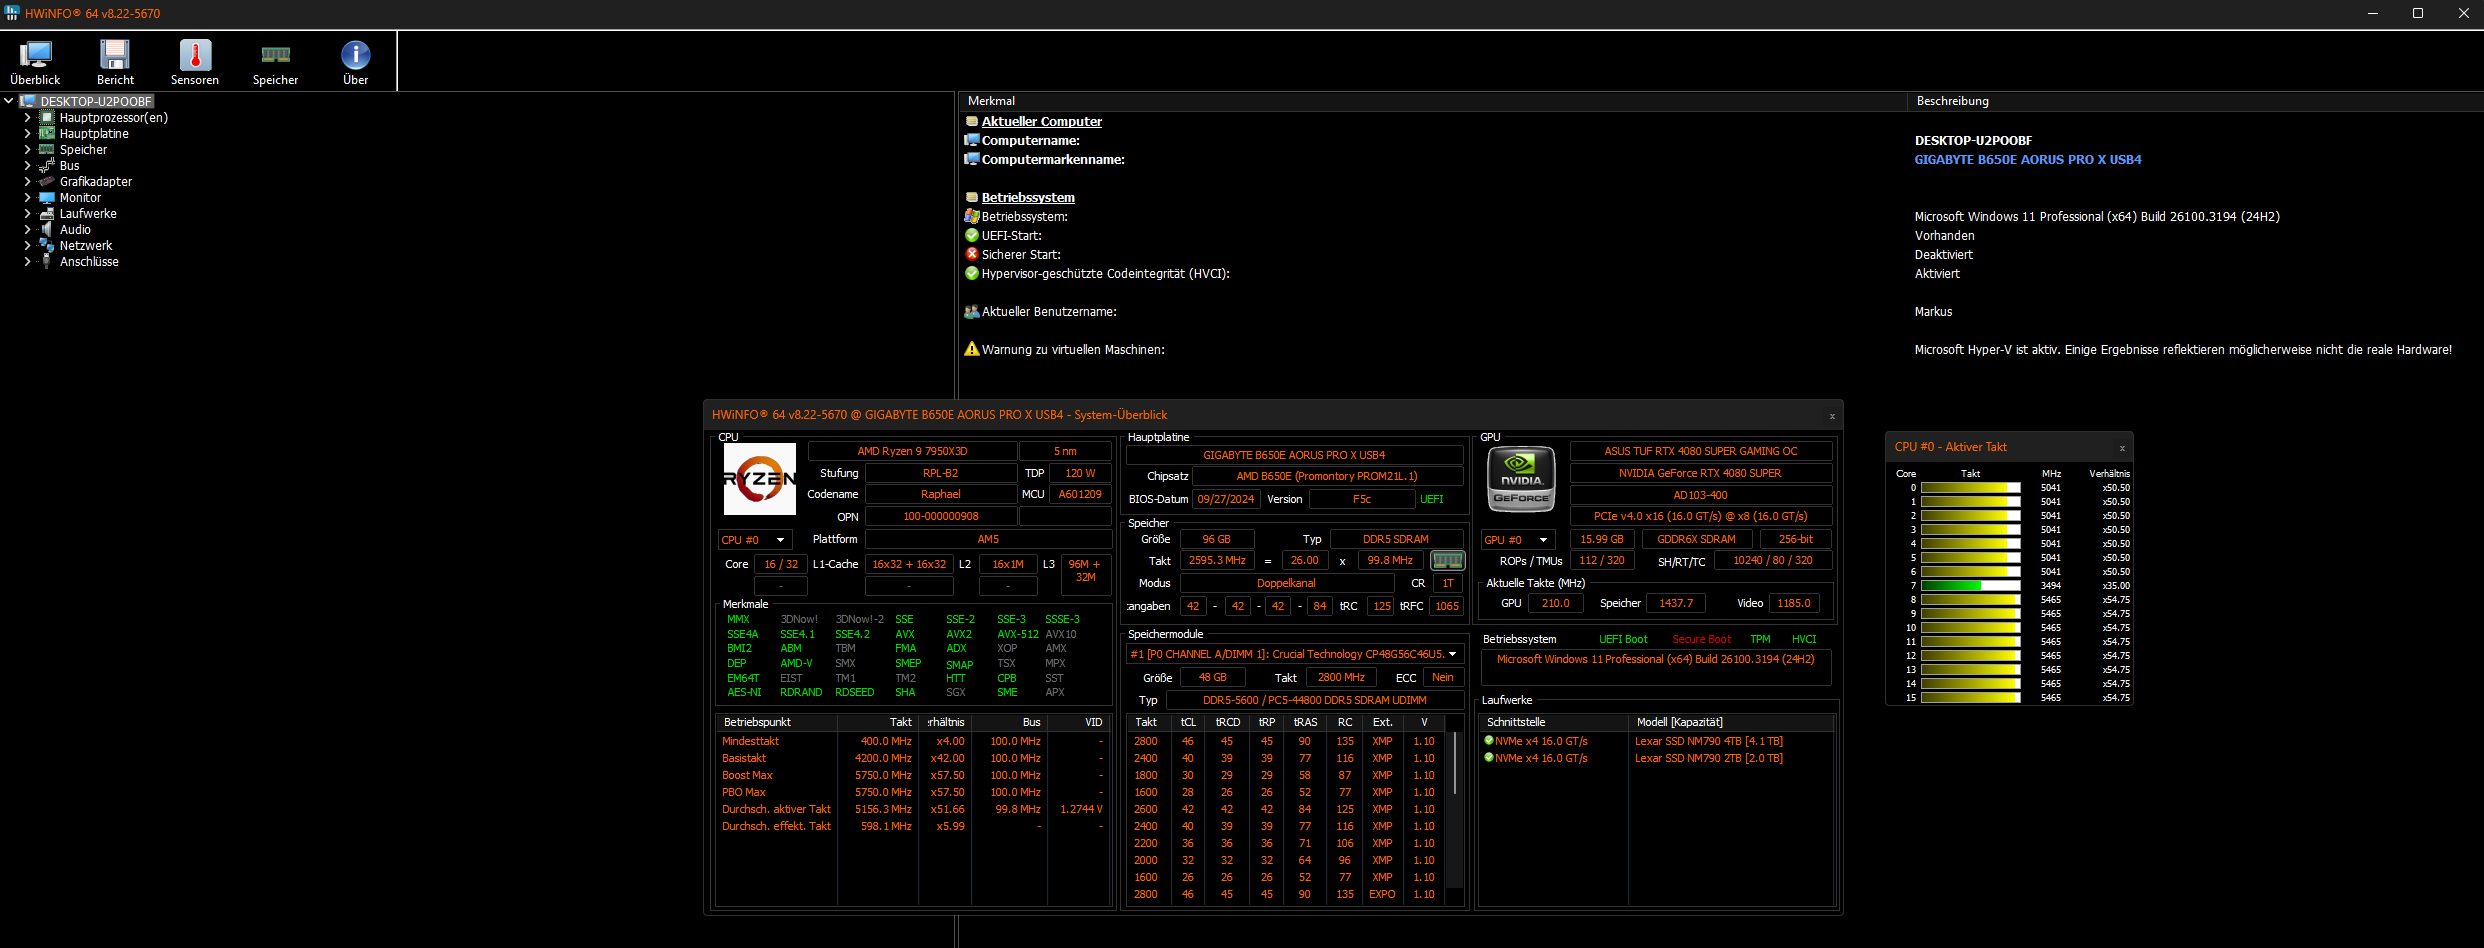
Task: Click the green check icon beside Hypervisor-geschützte Codeintegrität
Action: pyautogui.click(x=972, y=274)
